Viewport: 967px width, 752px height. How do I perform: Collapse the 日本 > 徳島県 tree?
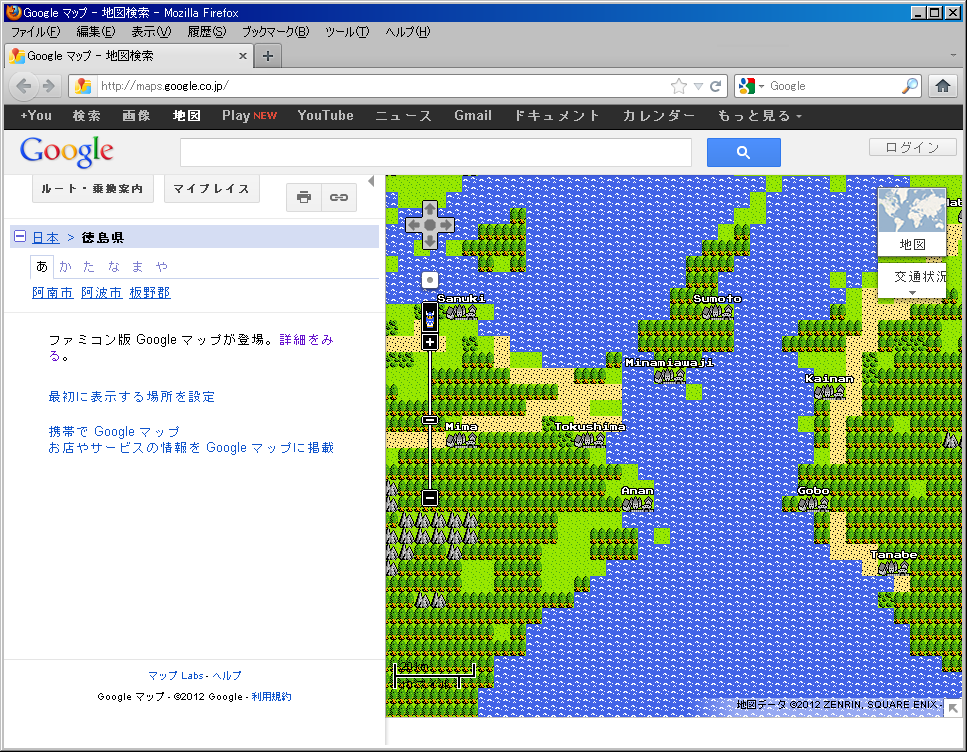[x=20, y=236]
